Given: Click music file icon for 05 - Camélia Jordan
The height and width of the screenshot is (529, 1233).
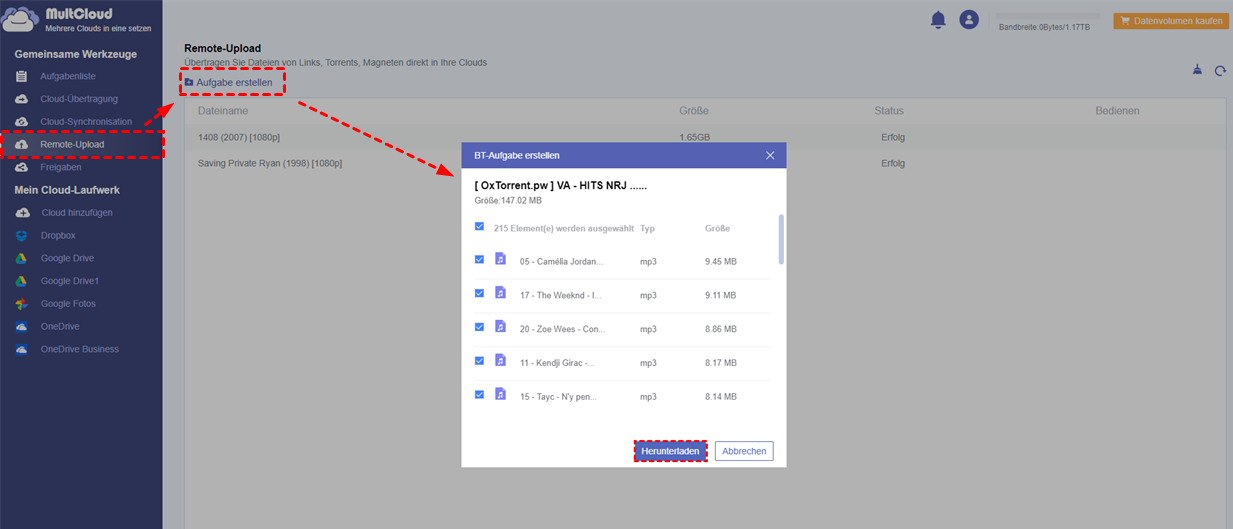Looking at the screenshot, I should tap(500, 259).
